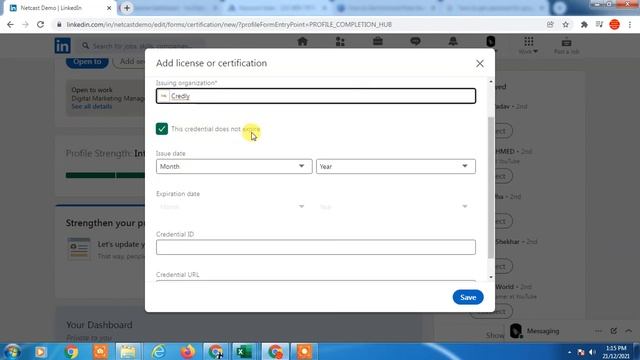The height and width of the screenshot is (360, 640).
Task: Open the reading list icon in Chrome toolbar
Action: [x=599, y=24]
